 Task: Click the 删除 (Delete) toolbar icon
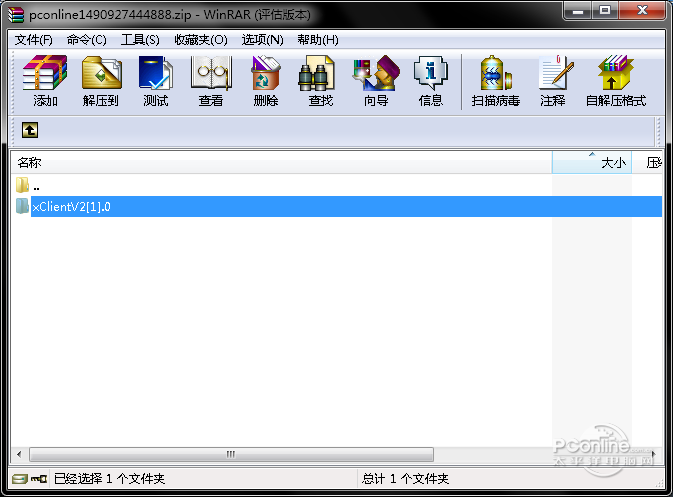click(x=266, y=81)
